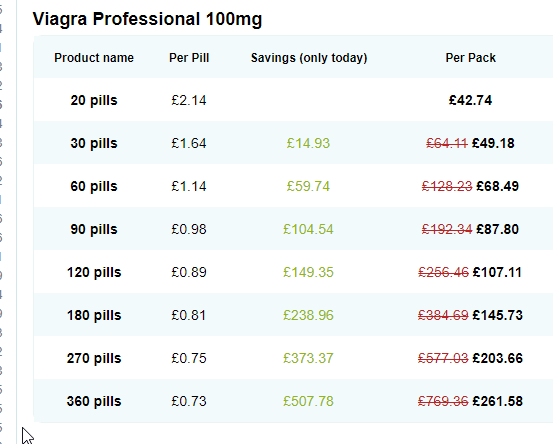
Task: Click the £49.18 discounted pack price
Action: [493, 143]
